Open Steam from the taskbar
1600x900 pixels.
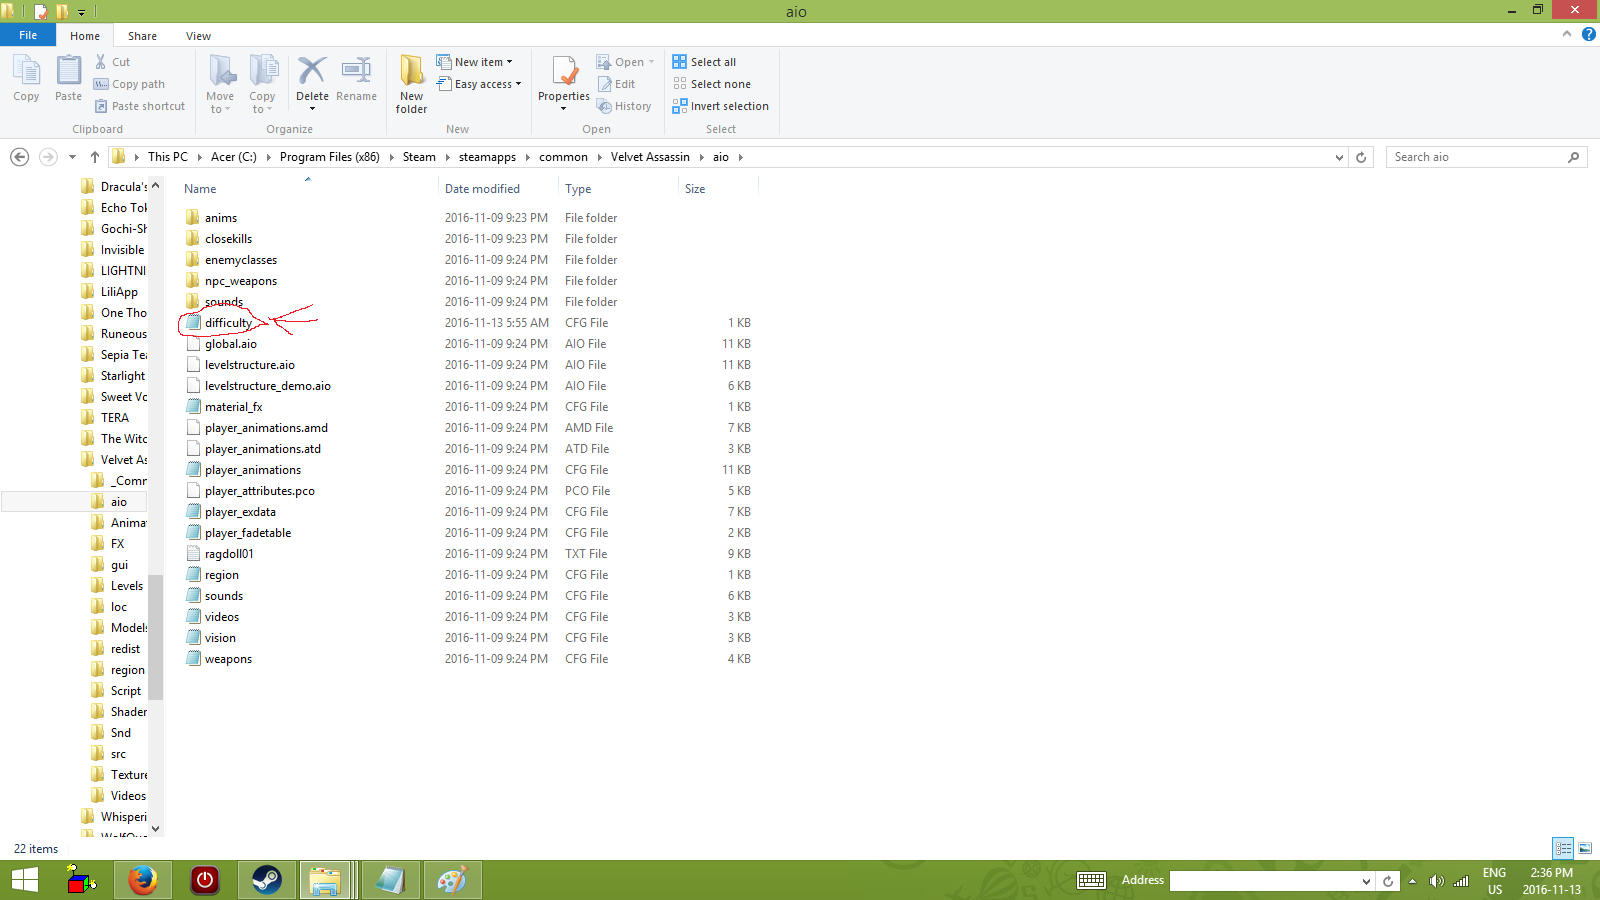pyautogui.click(x=266, y=880)
